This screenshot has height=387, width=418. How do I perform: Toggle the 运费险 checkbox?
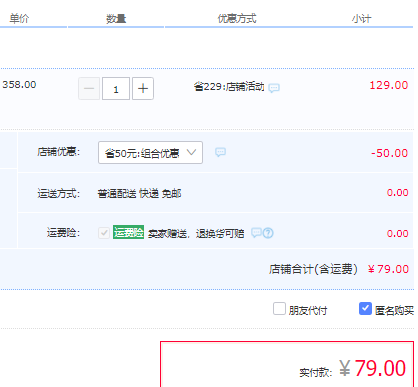[x=104, y=233]
